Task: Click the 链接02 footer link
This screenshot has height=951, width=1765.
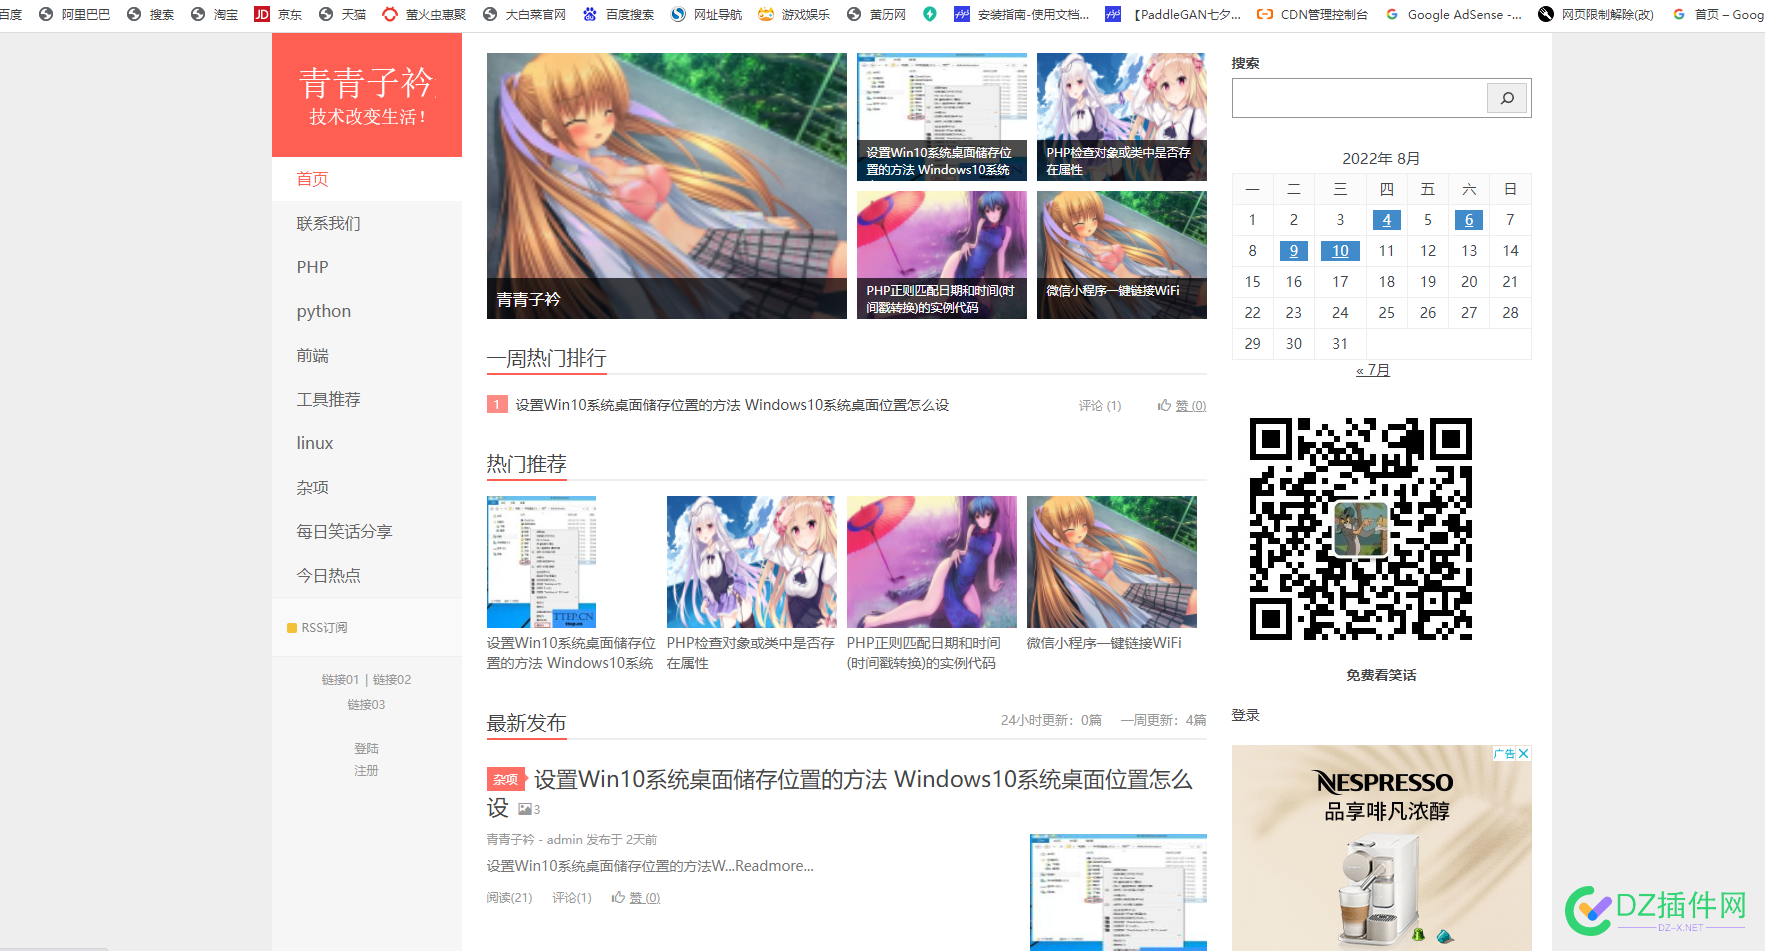Action: coord(392,679)
